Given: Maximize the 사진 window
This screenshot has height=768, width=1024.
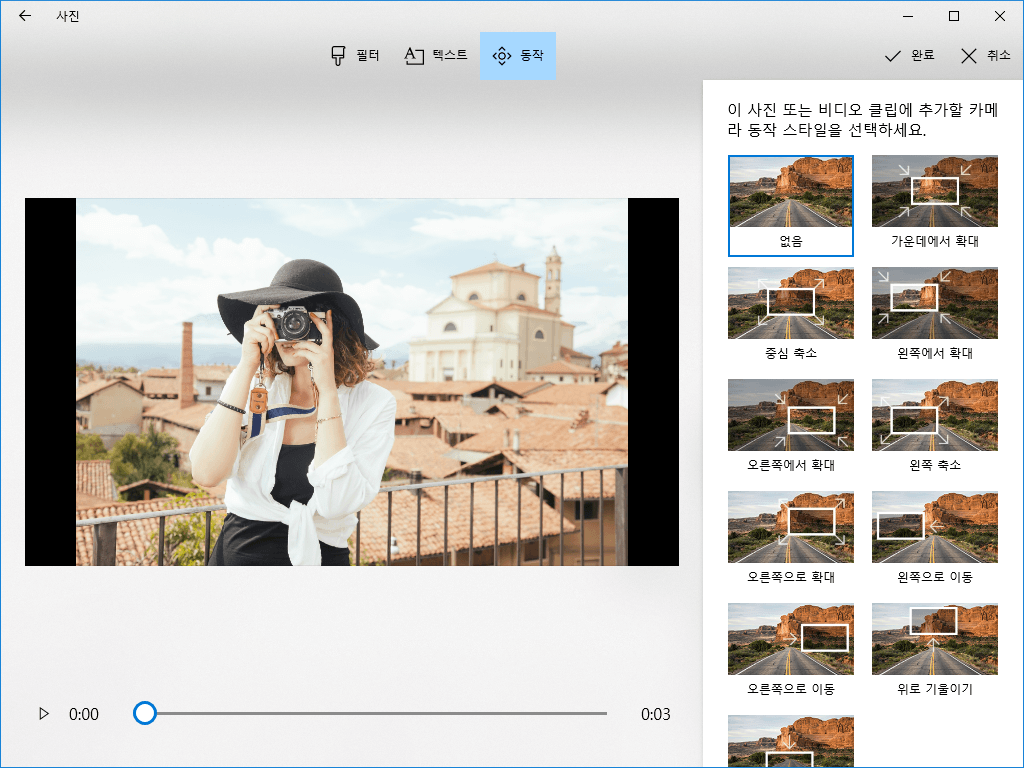Looking at the screenshot, I should point(953,16).
